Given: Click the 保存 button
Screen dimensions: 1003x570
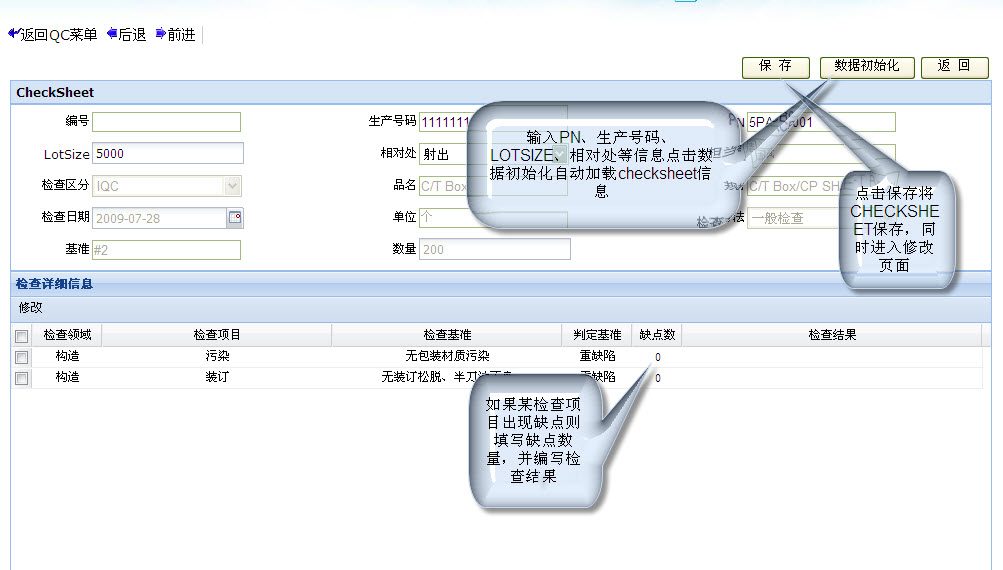Looking at the screenshot, I should click(x=775, y=67).
